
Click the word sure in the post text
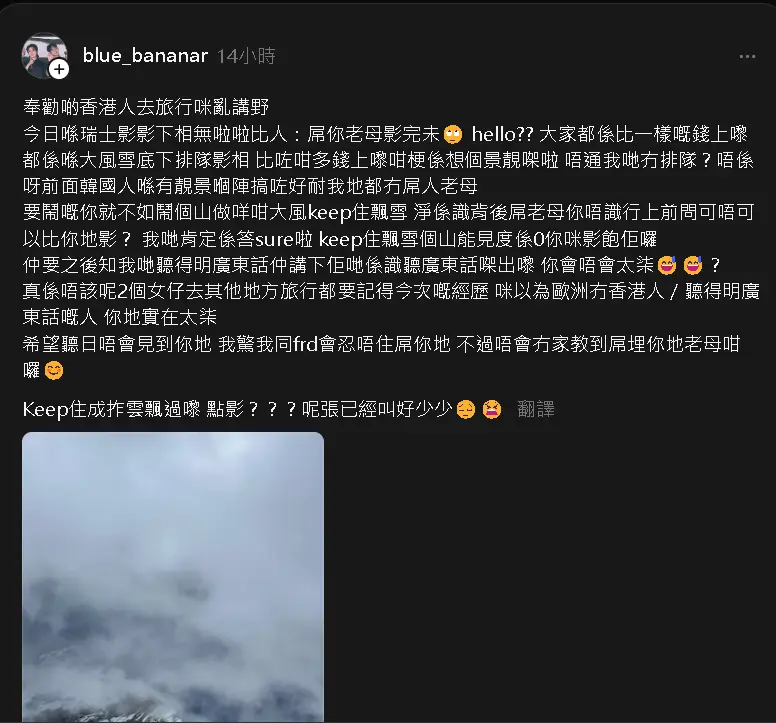pyautogui.click(x=274, y=240)
